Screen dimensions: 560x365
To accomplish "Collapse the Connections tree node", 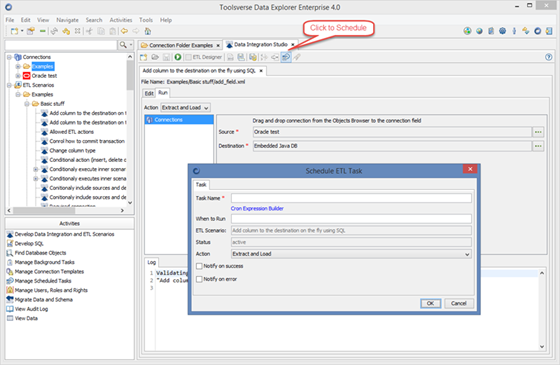I will click(x=9, y=57).
